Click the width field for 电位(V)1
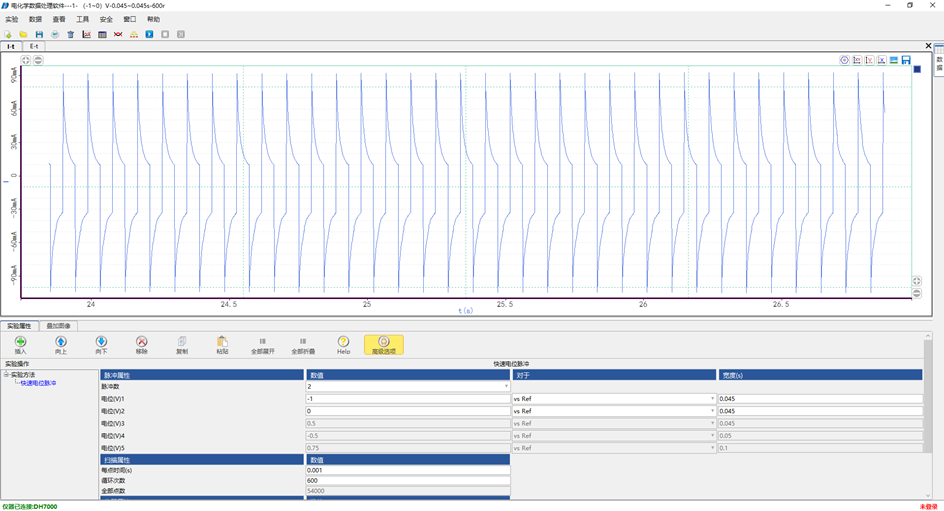 click(820, 398)
